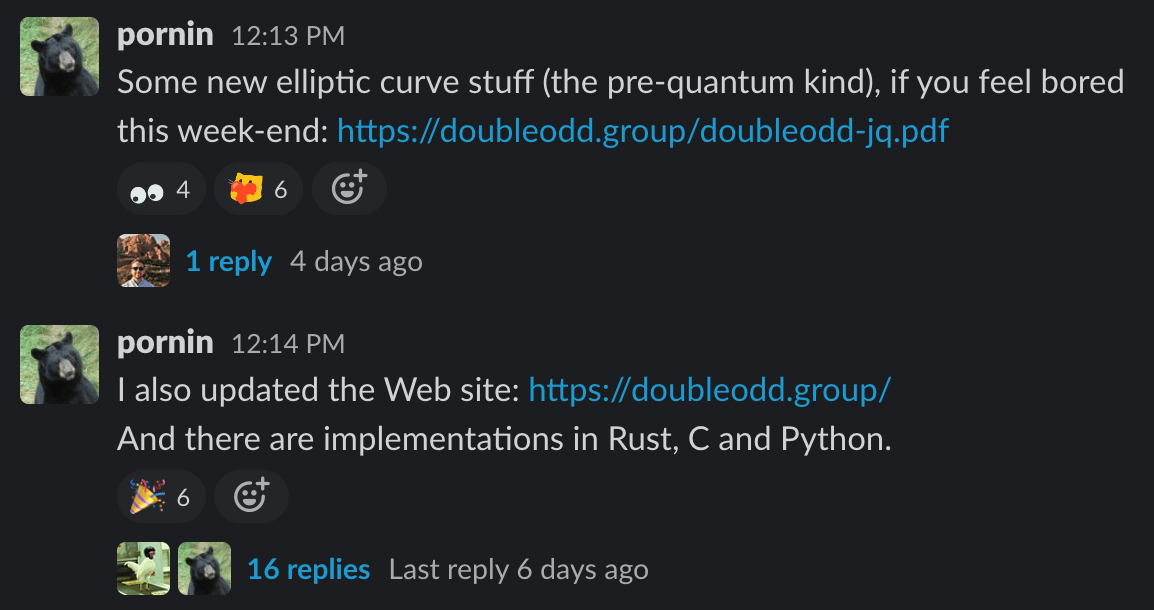Expand the 16 replies thread
The width and height of the screenshot is (1154, 610).
[x=308, y=570]
